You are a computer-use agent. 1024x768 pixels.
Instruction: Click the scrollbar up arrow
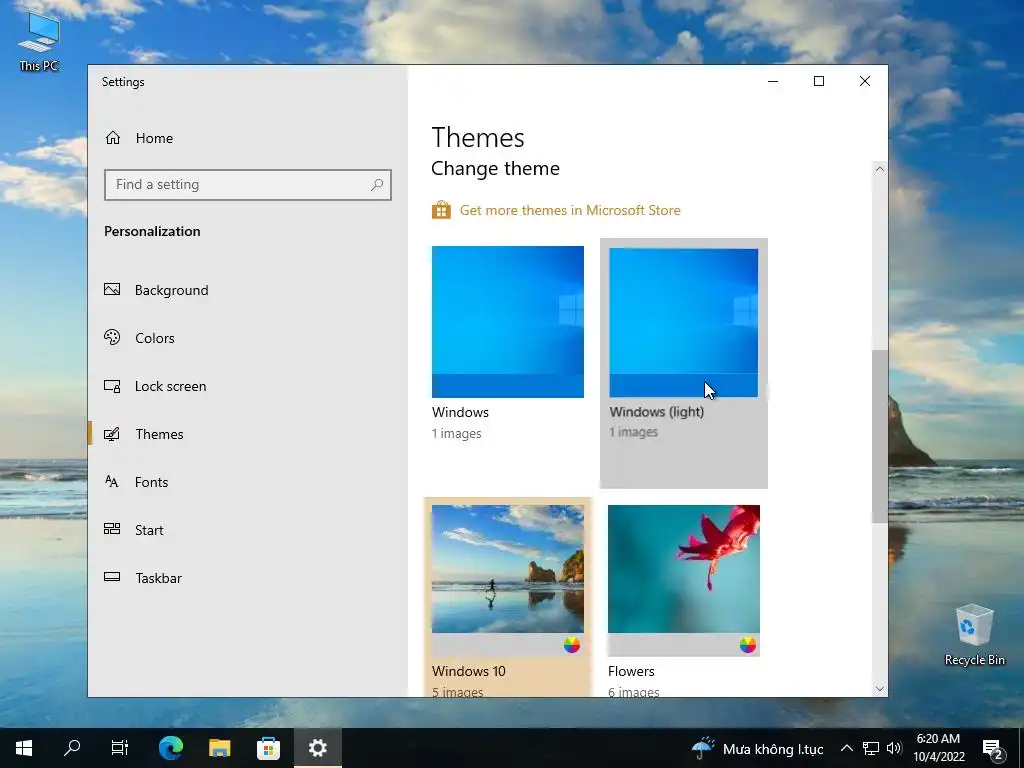coord(880,169)
